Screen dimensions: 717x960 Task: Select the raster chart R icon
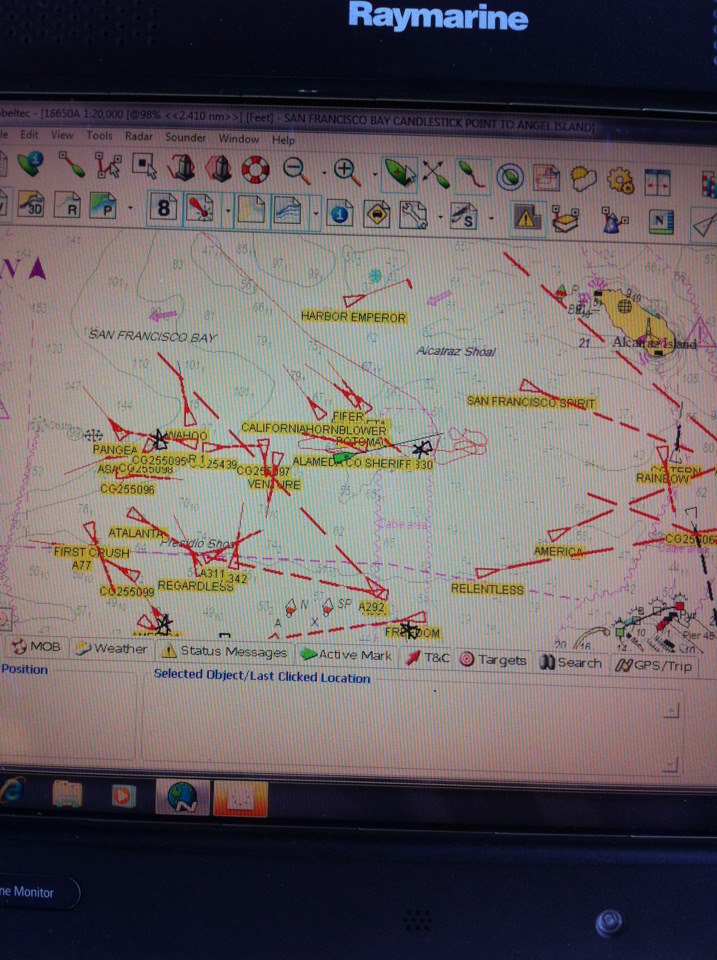68,205
